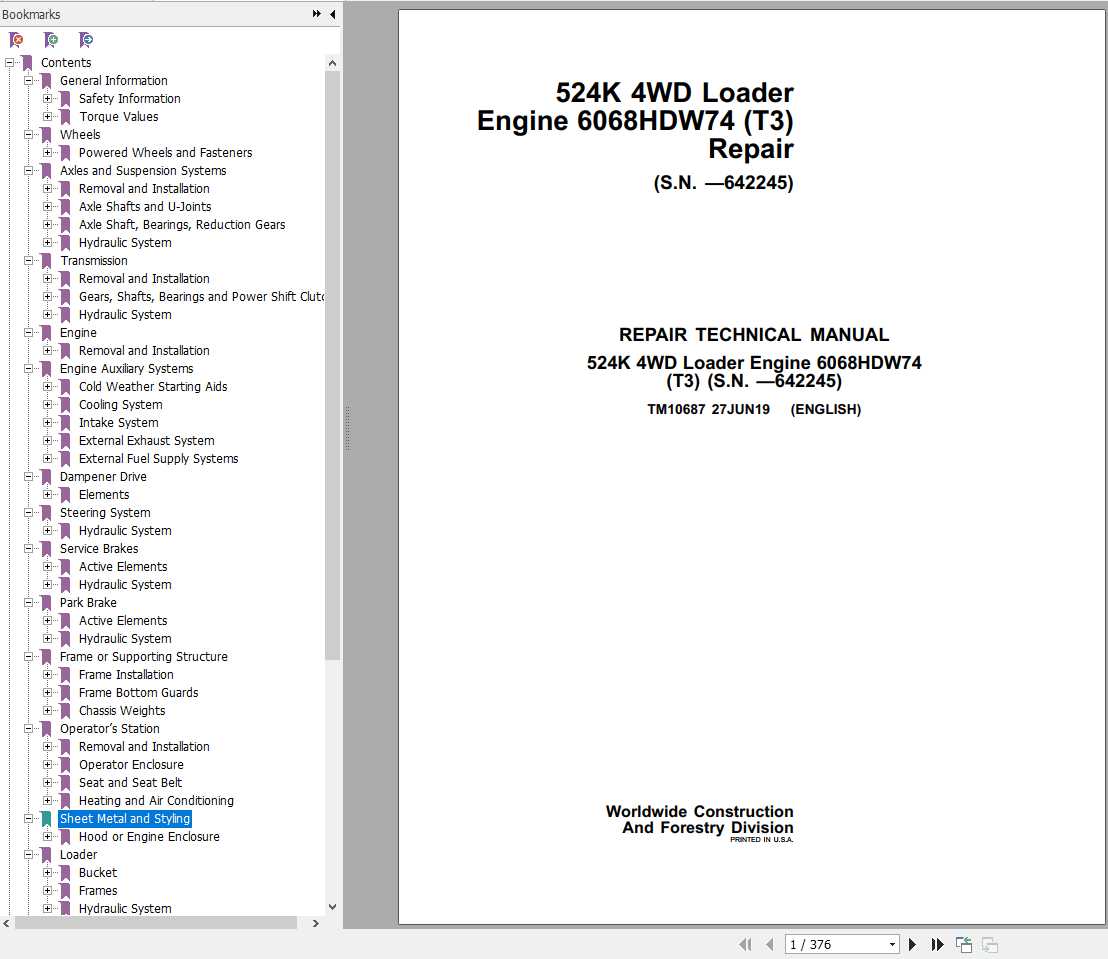Open Active Elements under Service Brakes
Image resolution: width=1108 pixels, height=959 pixels.
click(123, 567)
